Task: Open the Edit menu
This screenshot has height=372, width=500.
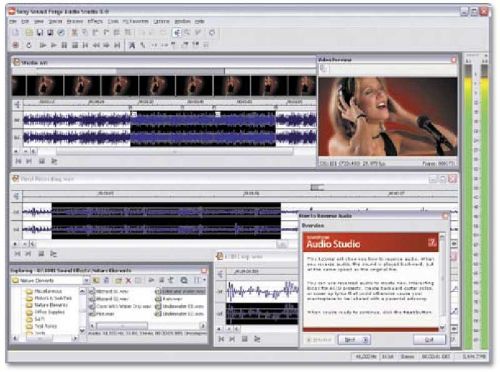Action: (x=25, y=21)
